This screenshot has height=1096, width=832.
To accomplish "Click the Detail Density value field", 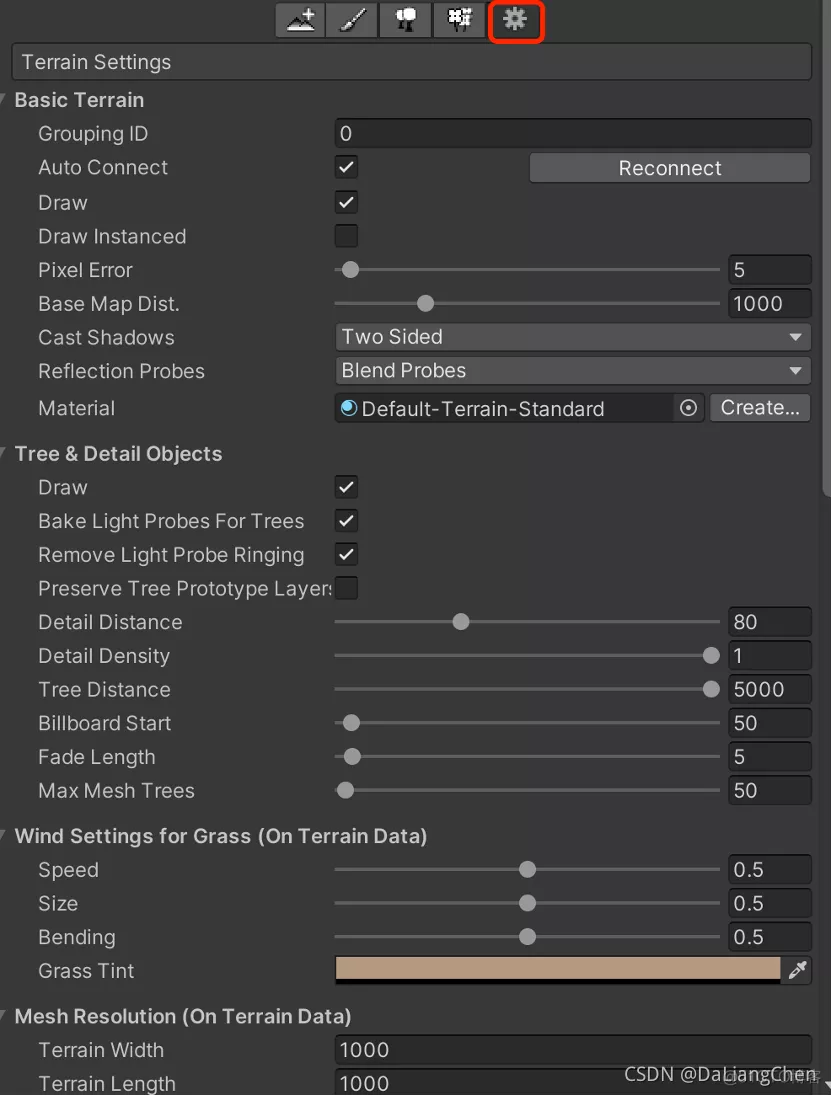I will coord(770,656).
